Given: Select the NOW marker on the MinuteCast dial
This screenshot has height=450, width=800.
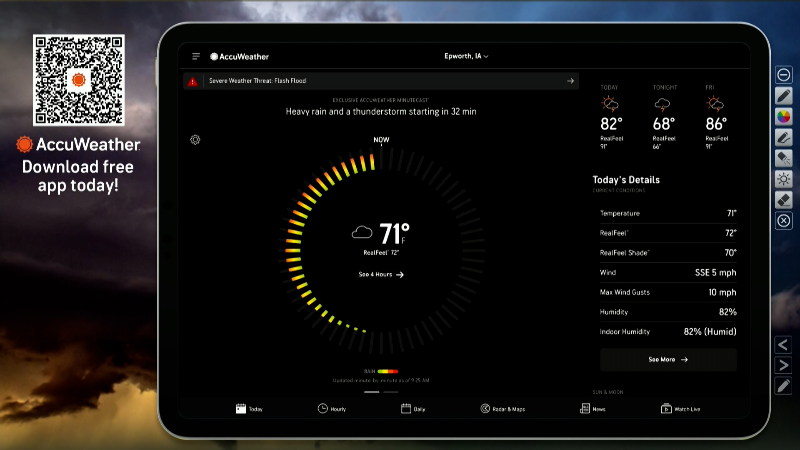Looking at the screenshot, I should [x=381, y=140].
